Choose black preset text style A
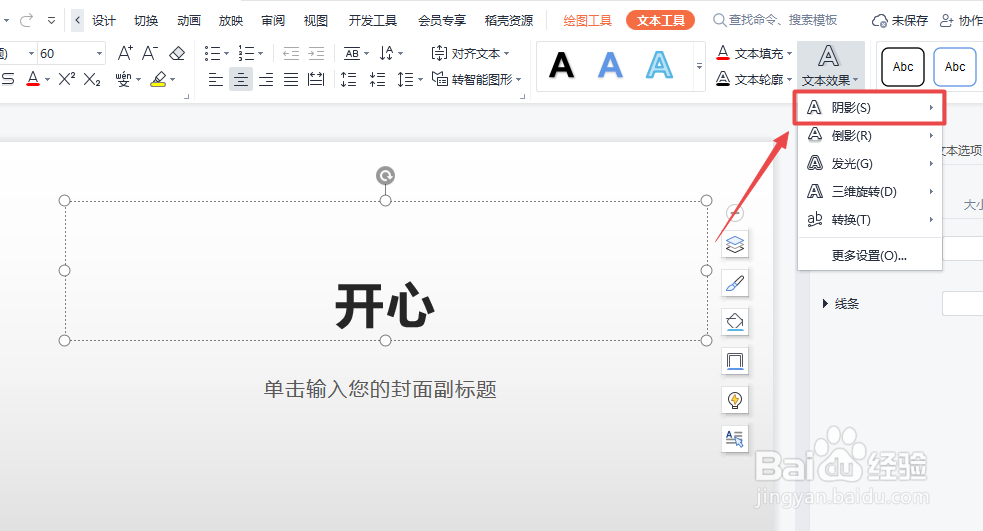This screenshot has width=983, height=531. pos(561,65)
